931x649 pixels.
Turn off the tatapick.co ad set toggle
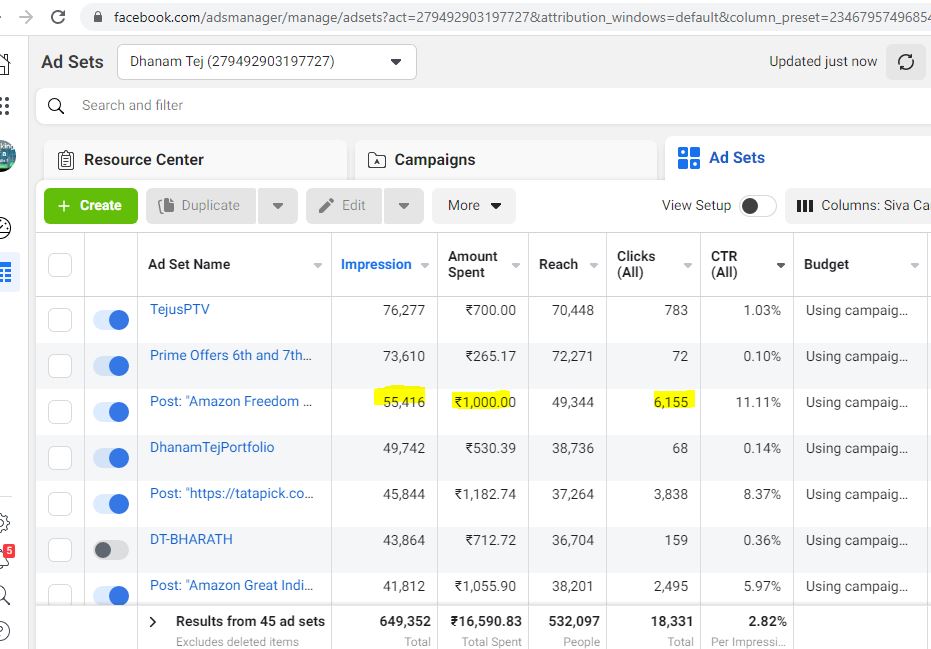(111, 504)
